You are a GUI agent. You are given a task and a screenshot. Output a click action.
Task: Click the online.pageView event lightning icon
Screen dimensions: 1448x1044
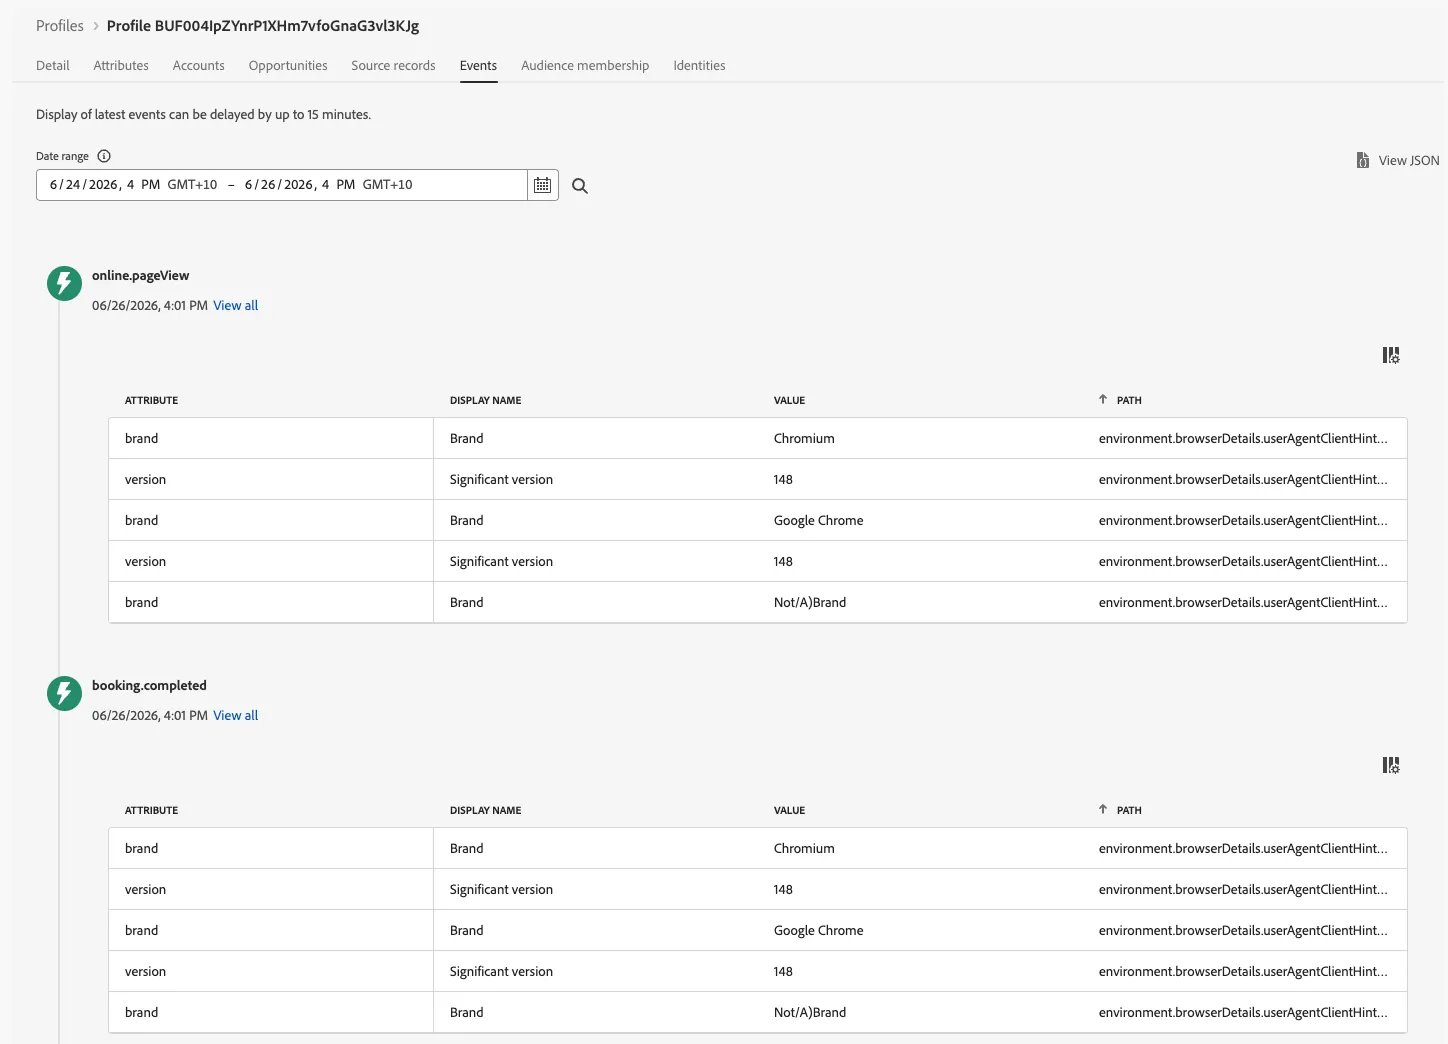[64, 283]
